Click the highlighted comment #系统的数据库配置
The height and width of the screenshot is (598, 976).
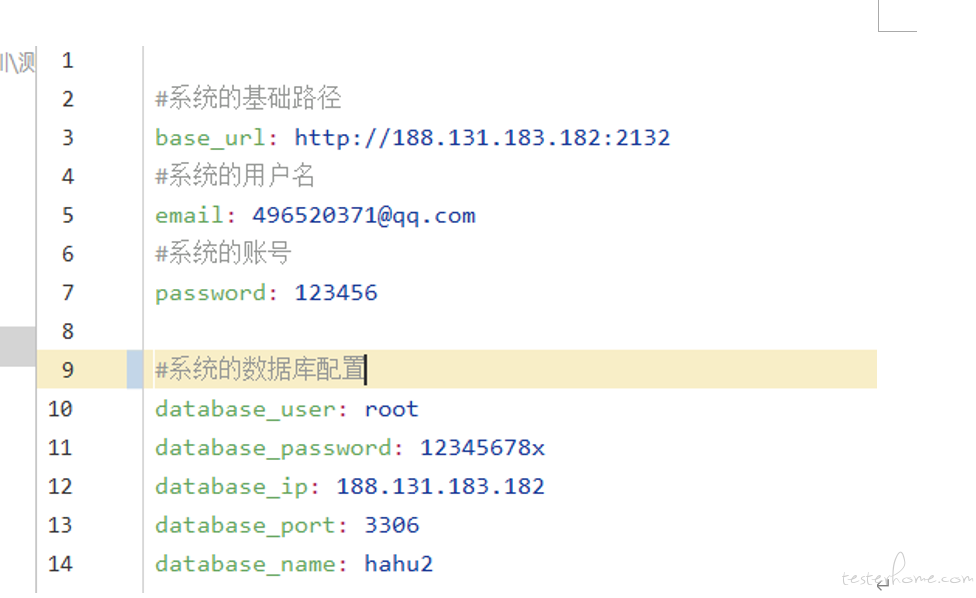pos(260,370)
